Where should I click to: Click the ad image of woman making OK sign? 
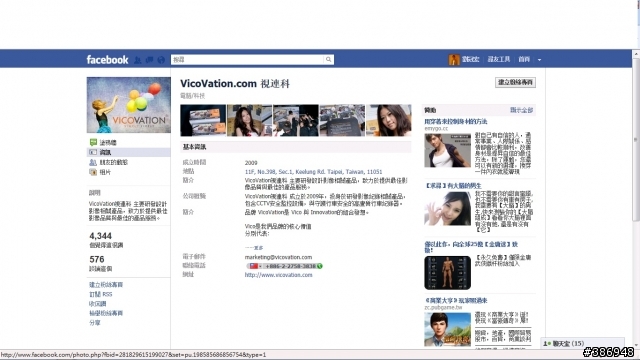pos(447,208)
